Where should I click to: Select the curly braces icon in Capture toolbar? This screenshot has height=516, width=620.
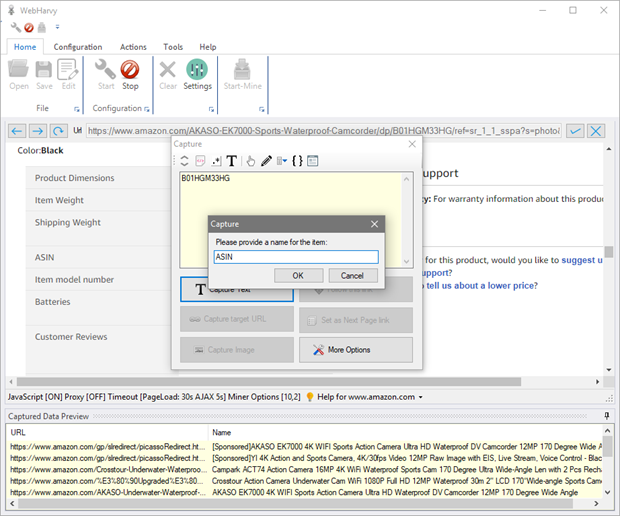click(x=297, y=160)
